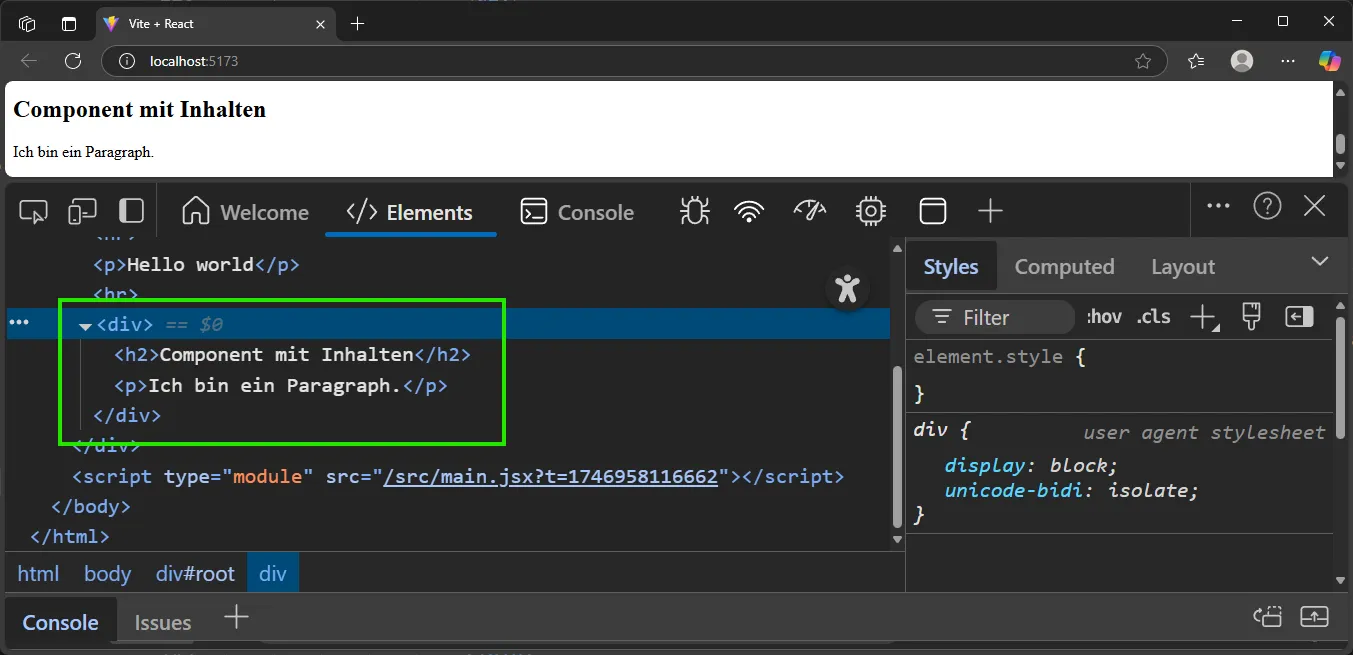1353x655 pixels.
Task: Click the display property name
Action: click(x=985, y=466)
